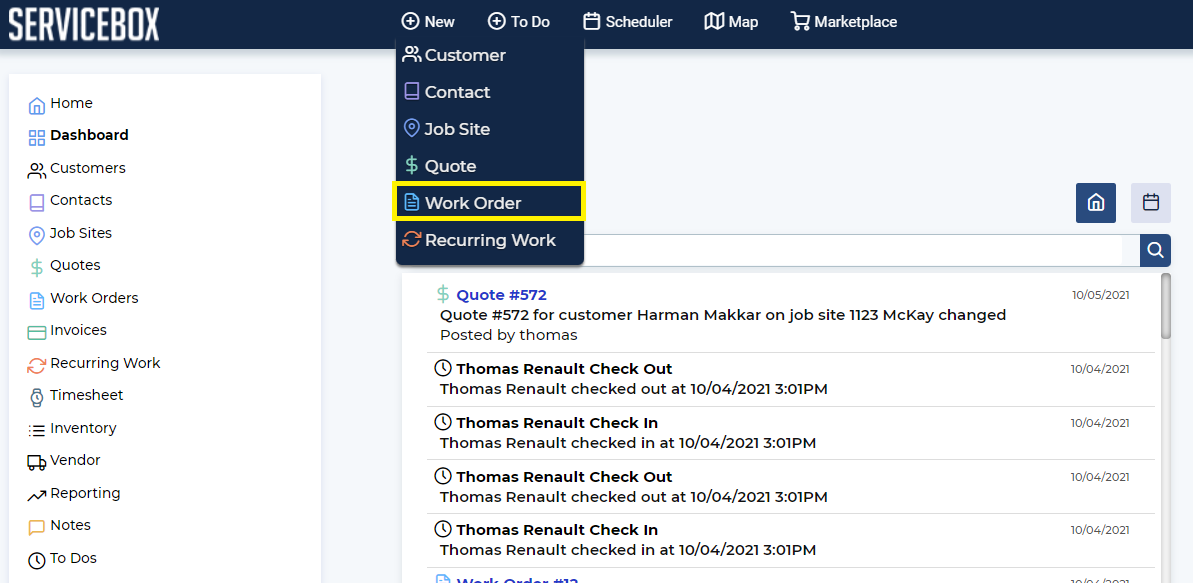
Task: Click the Work Orders document icon in sidebar
Action: [37, 300]
